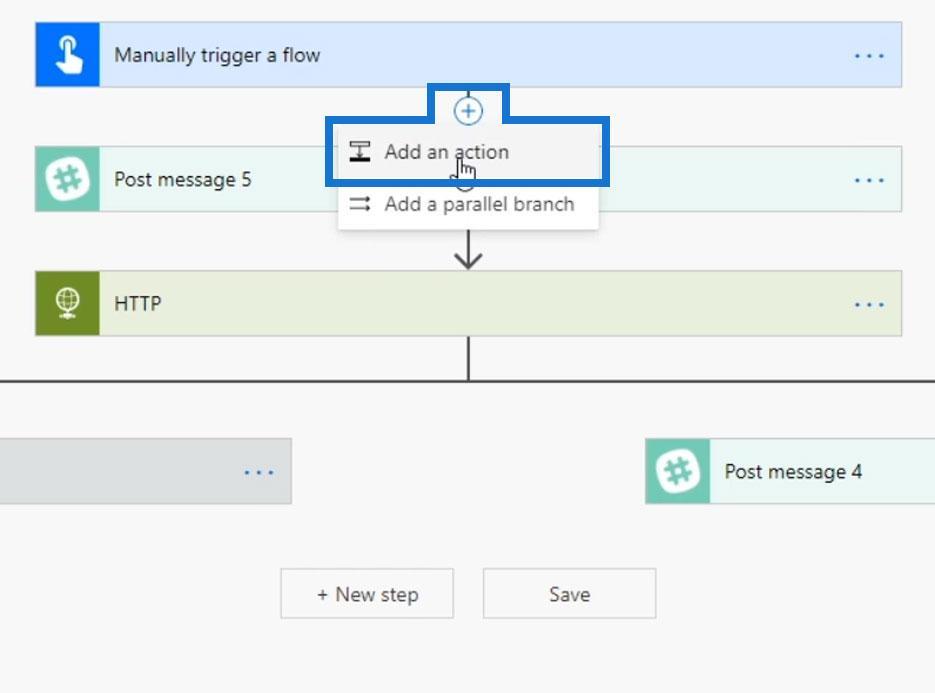The height and width of the screenshot is (693, 935).
Task: Choose Add an action menu entry
Action: [468, 151]
